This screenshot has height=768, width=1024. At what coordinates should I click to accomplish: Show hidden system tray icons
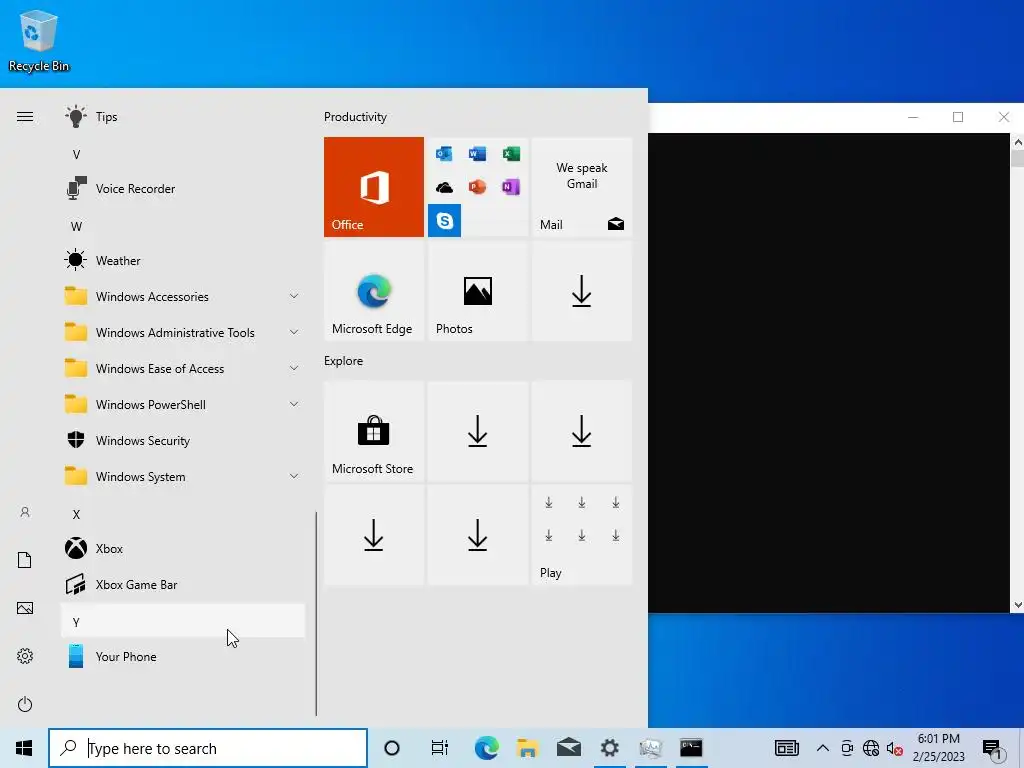823,748
